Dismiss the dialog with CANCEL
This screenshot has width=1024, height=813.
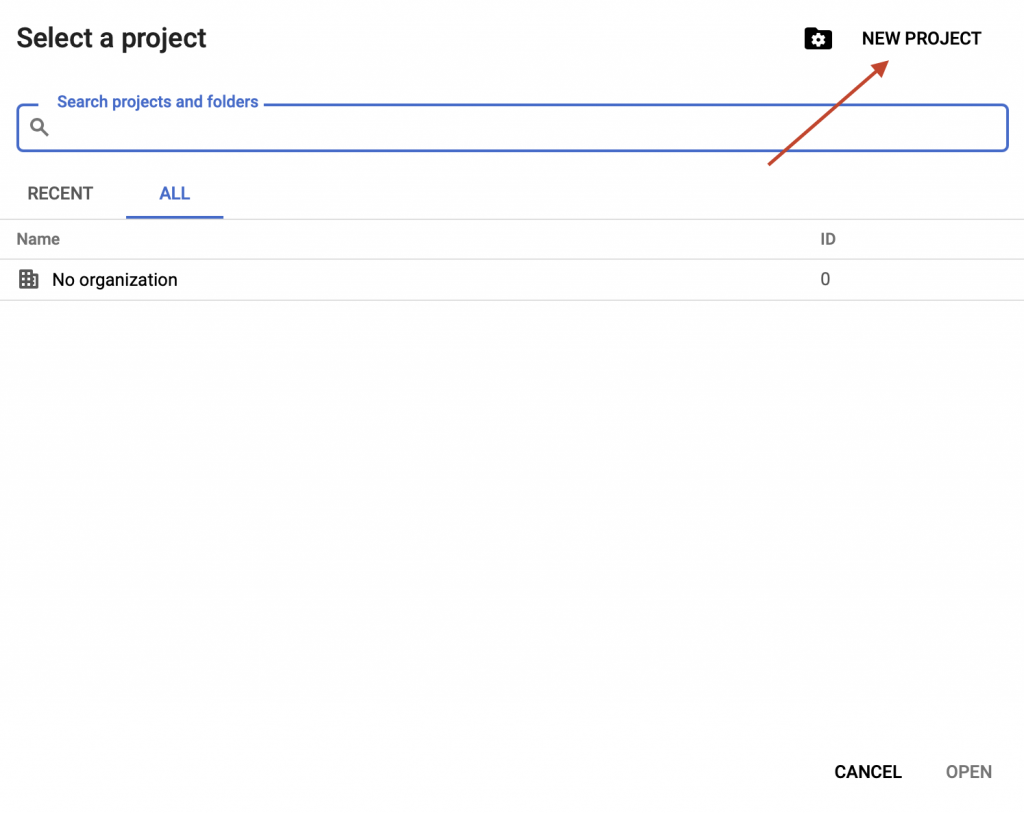(868, 772)
